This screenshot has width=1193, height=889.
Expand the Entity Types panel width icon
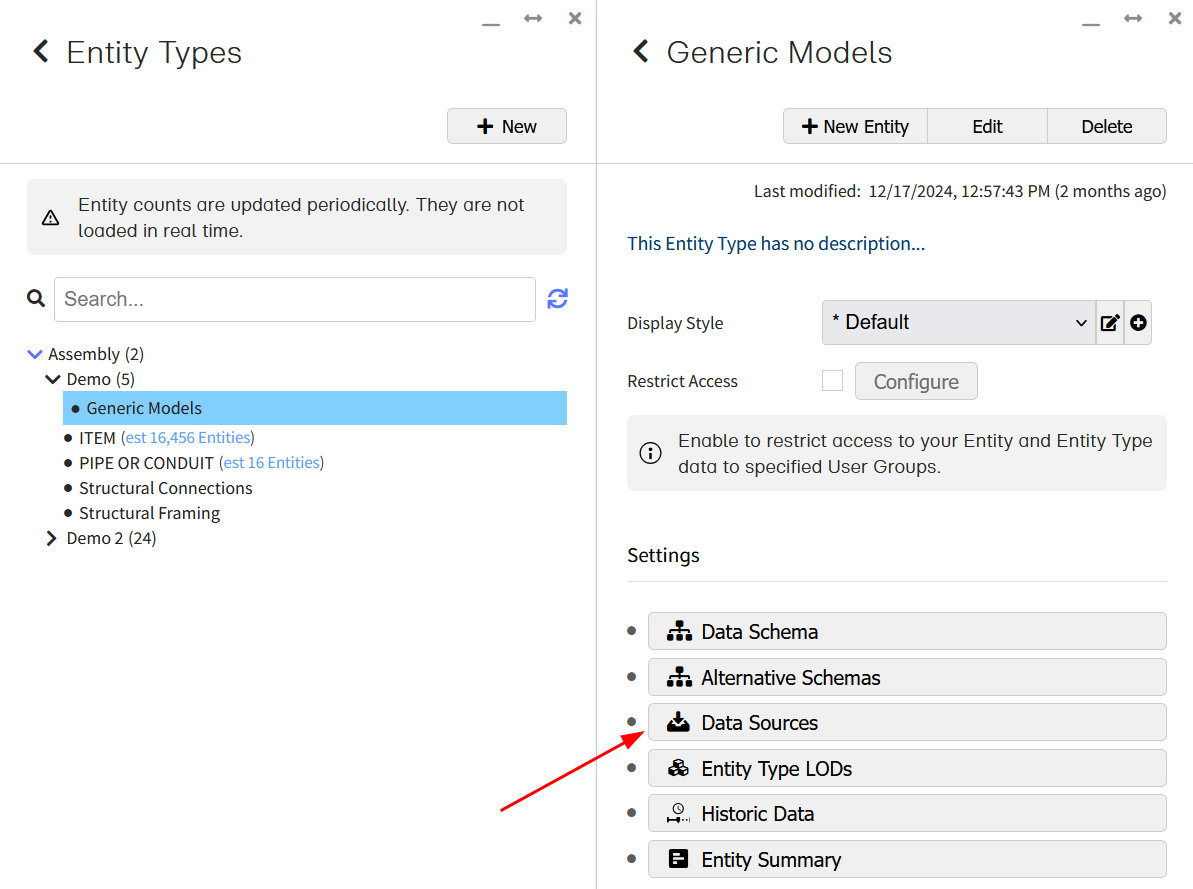(533, 19)
